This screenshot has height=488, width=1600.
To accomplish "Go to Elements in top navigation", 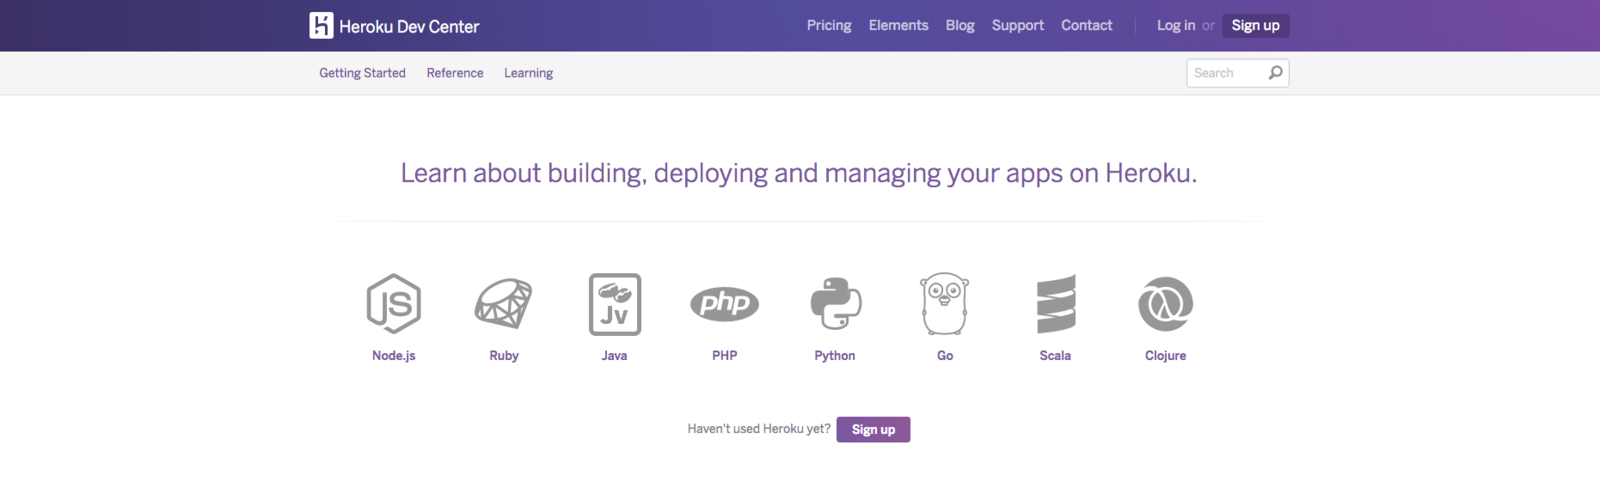I will click(x=899, y=26).
